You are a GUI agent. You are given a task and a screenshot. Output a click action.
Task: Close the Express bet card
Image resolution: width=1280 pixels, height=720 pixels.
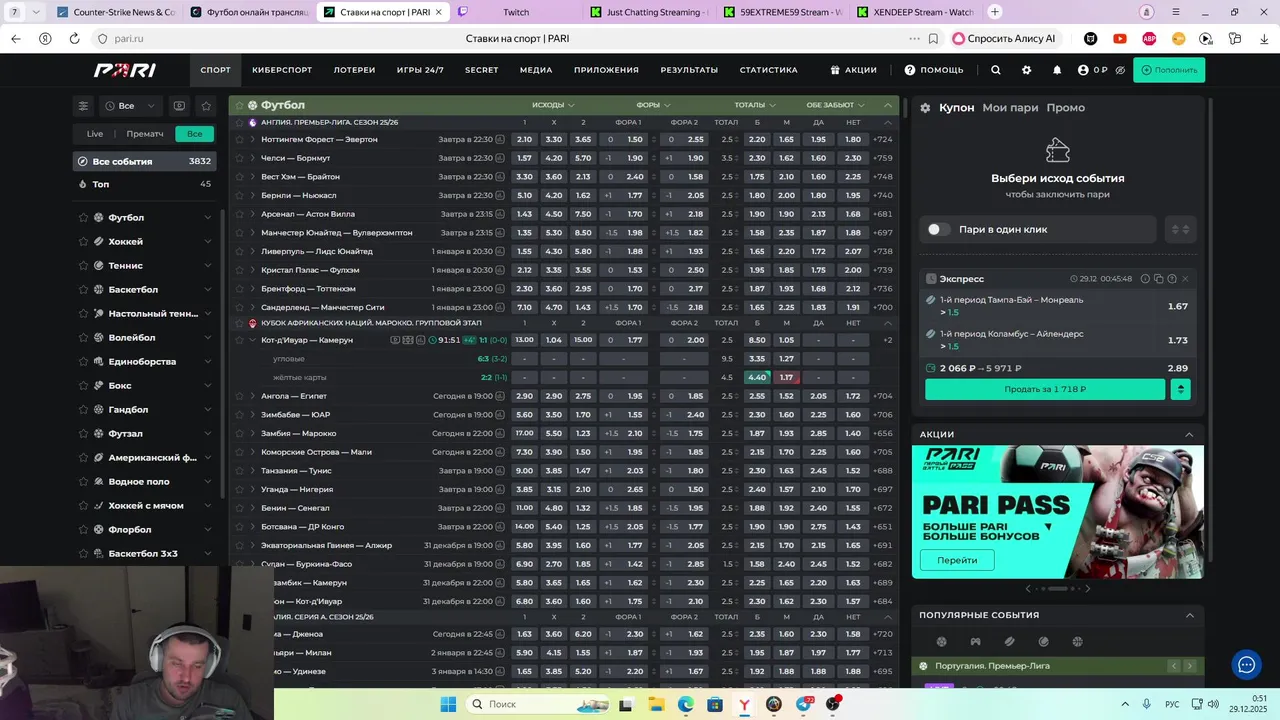point(1186,279)
